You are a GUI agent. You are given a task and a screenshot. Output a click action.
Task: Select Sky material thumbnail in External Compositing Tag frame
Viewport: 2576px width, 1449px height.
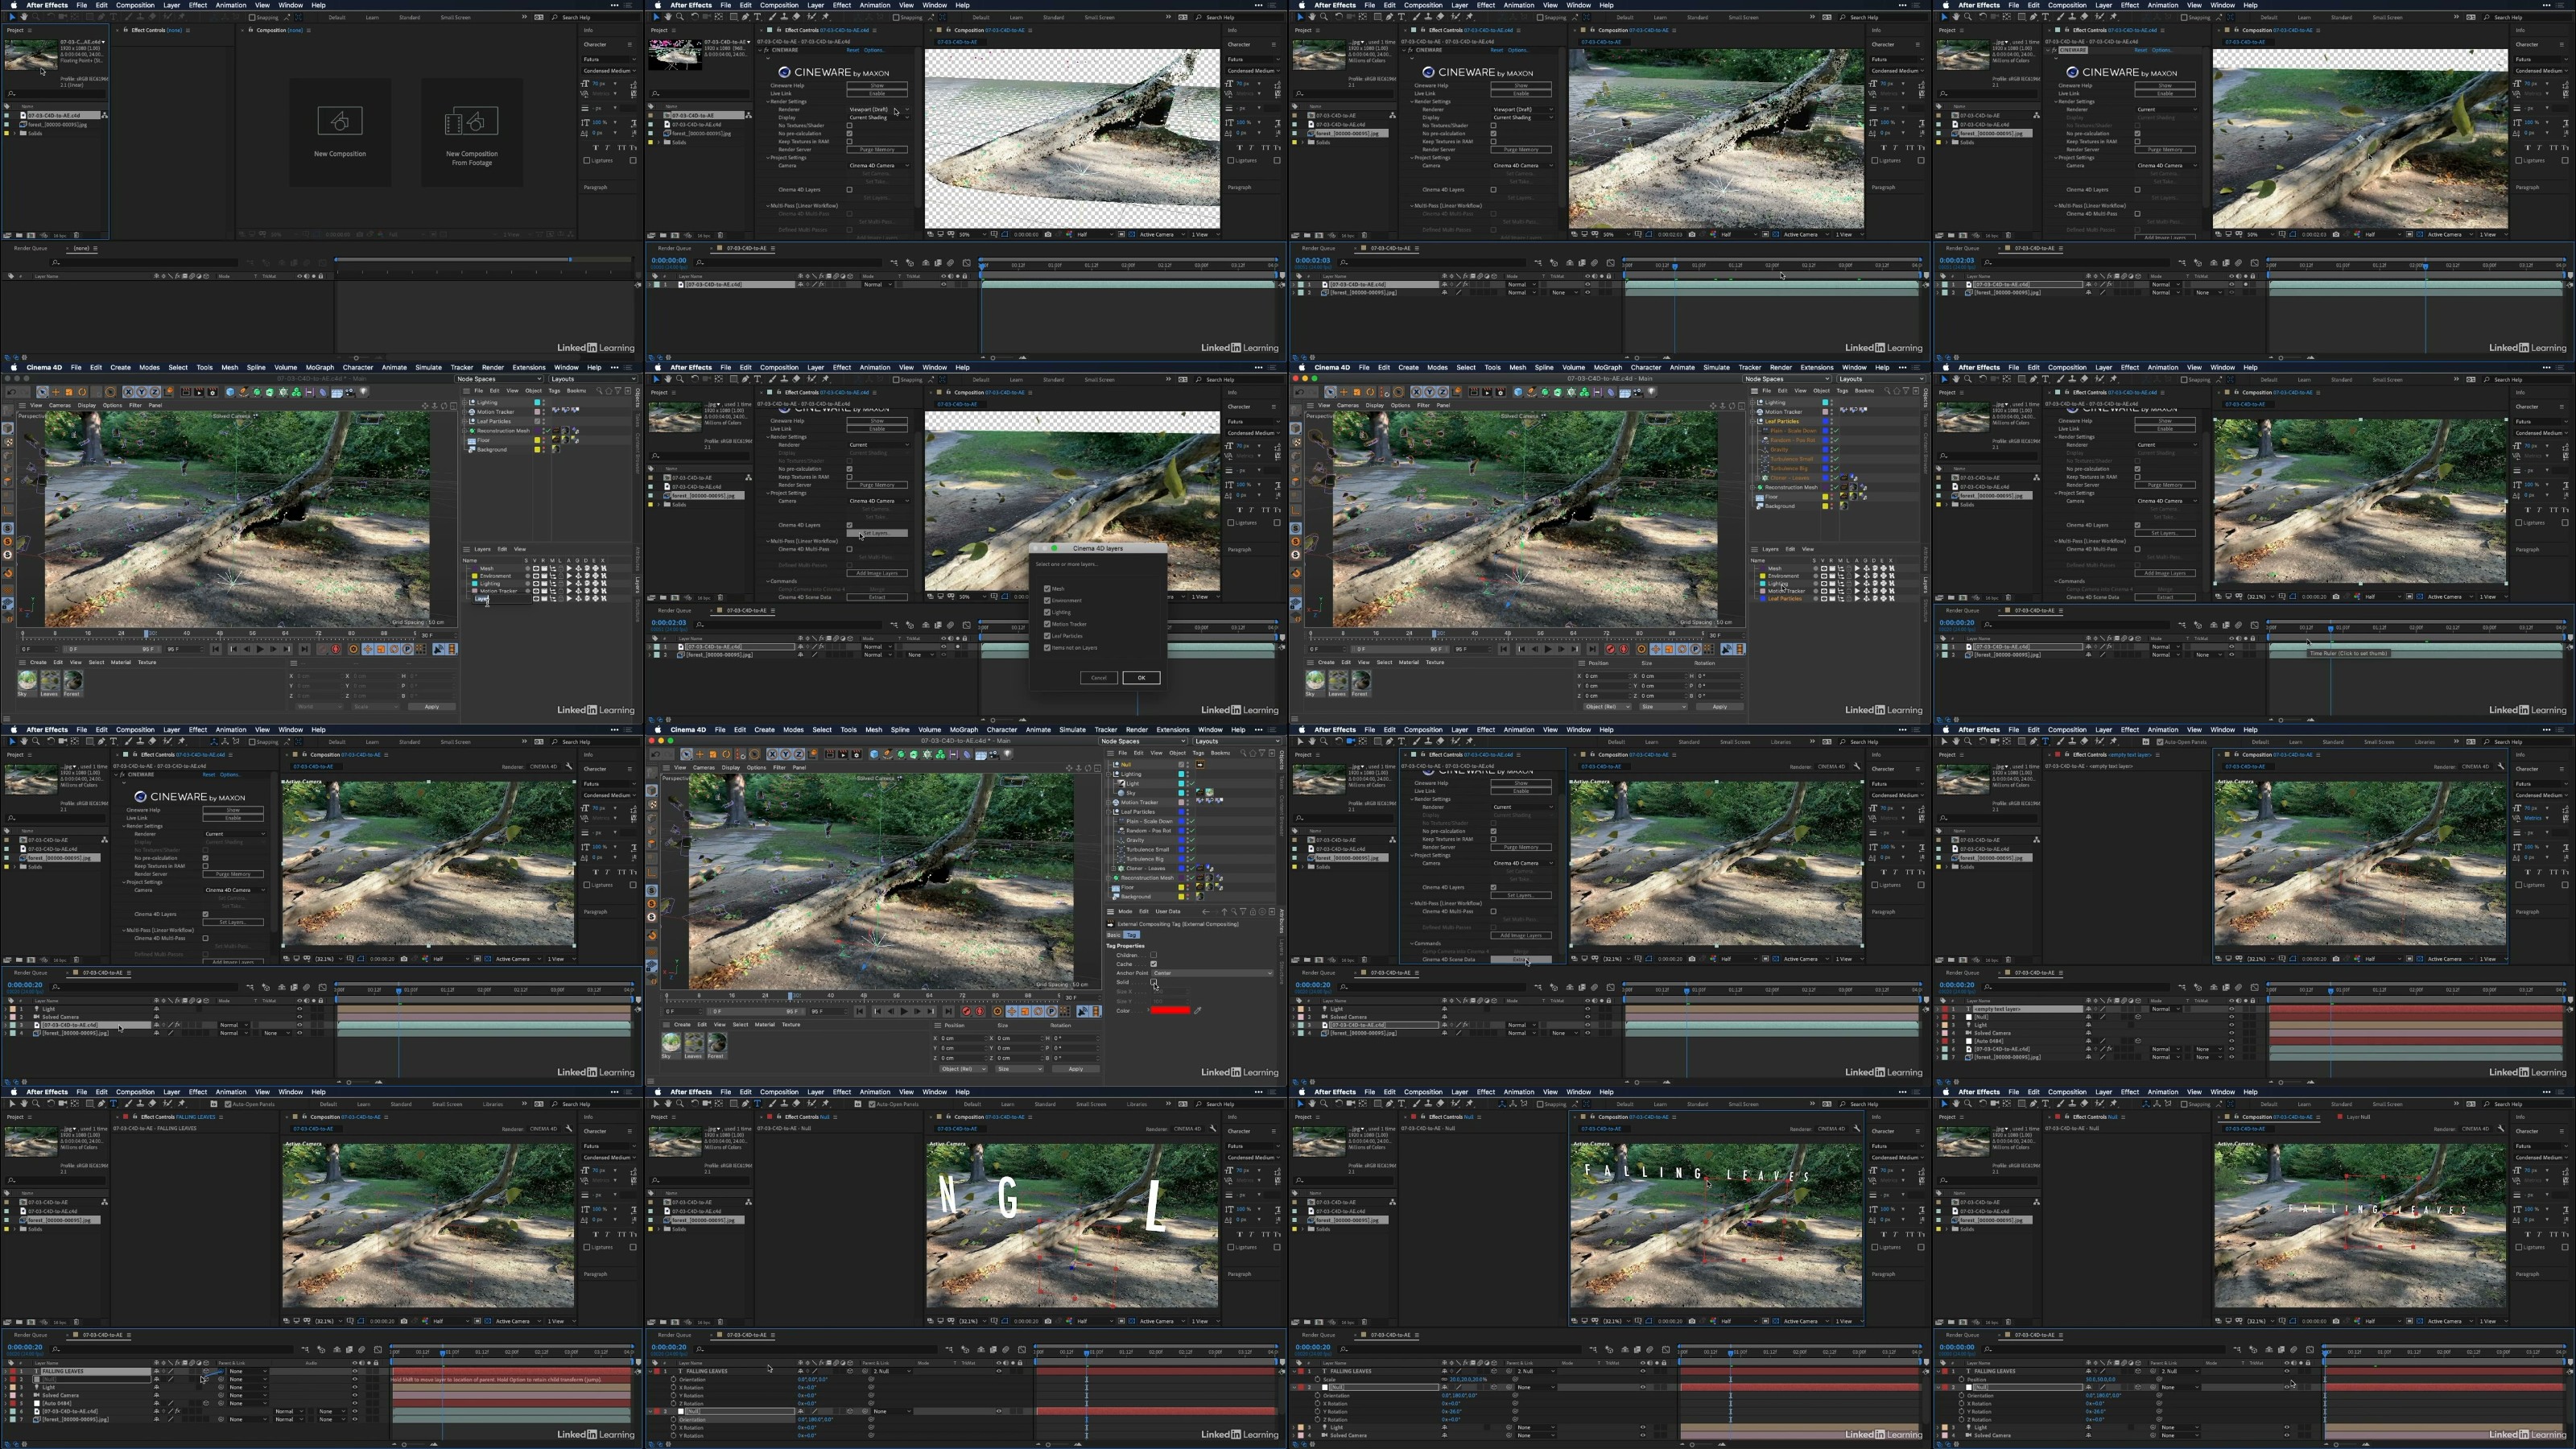671,1043
